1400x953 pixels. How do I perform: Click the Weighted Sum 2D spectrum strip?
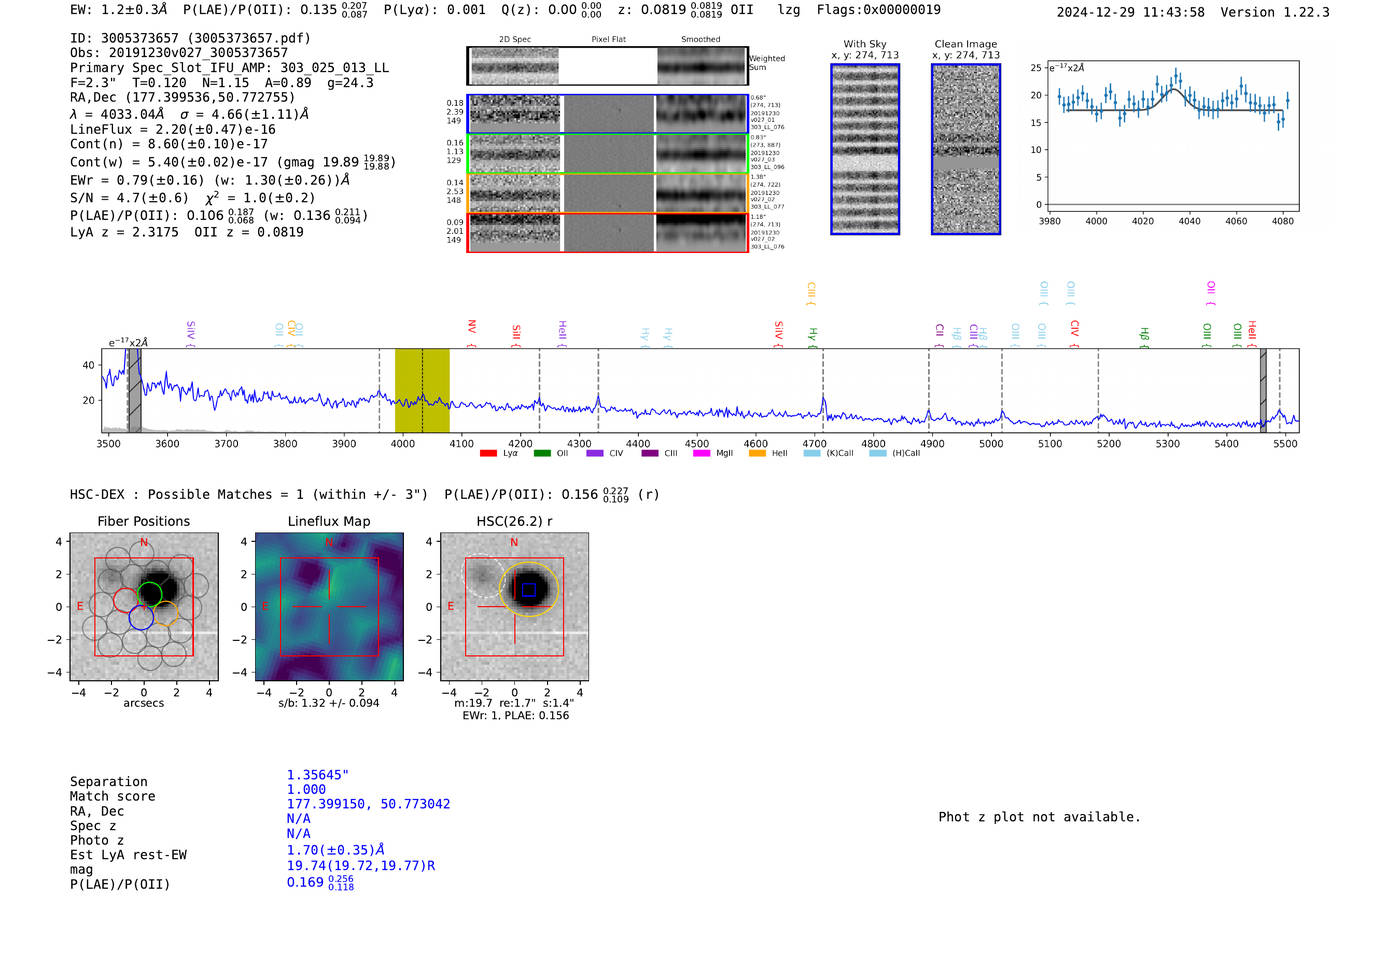608,66
